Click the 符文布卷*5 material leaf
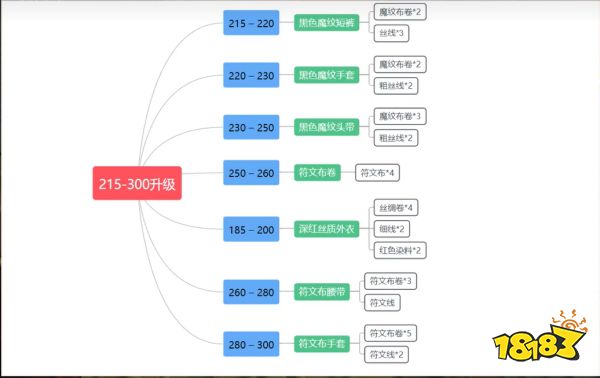The height and width of the screenshot is (378, 600). click(x=390, y=333)
